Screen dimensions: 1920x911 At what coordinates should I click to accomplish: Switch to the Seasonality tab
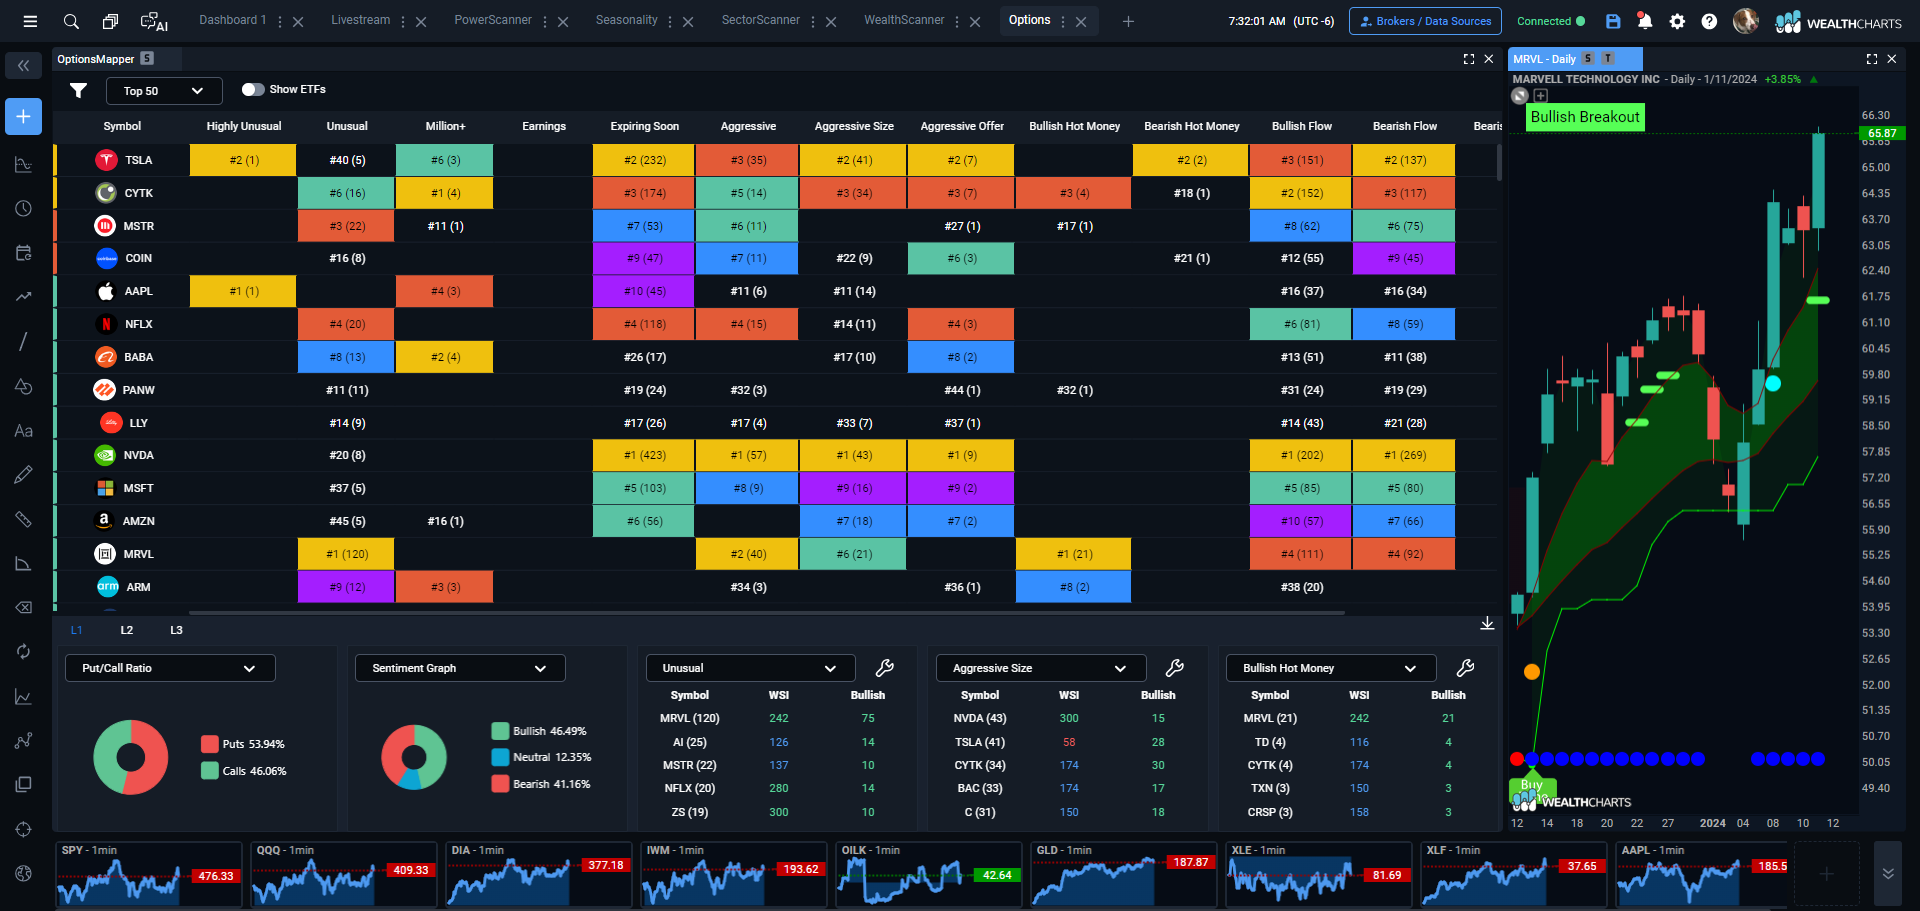(627, 20)
